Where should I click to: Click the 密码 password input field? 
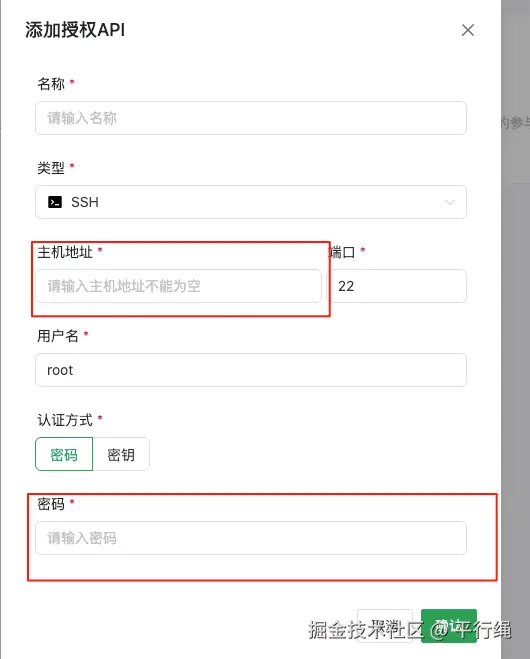251,538
